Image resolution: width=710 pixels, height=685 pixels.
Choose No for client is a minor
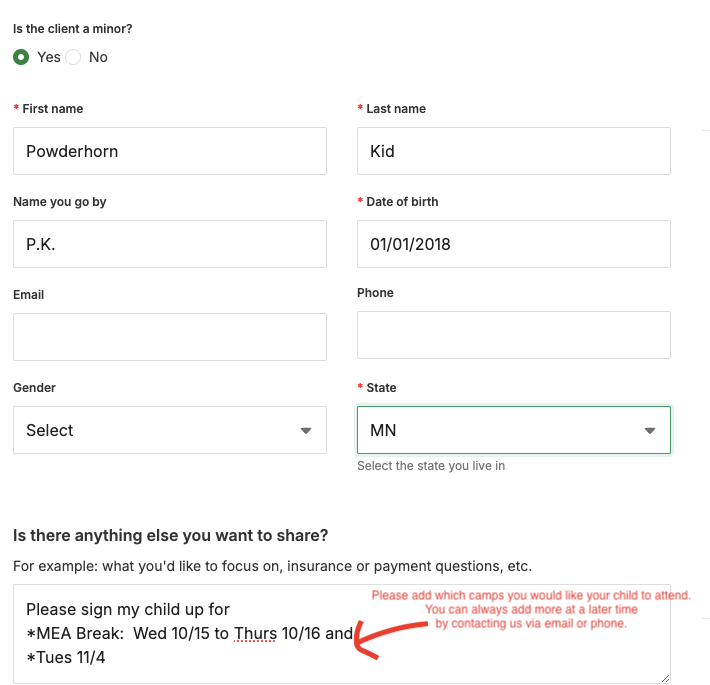(x=74, y=57)
